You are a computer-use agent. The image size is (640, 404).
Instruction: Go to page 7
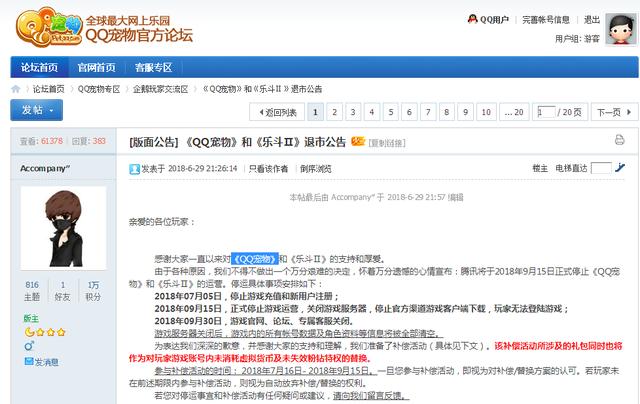[x=428, y=112]
